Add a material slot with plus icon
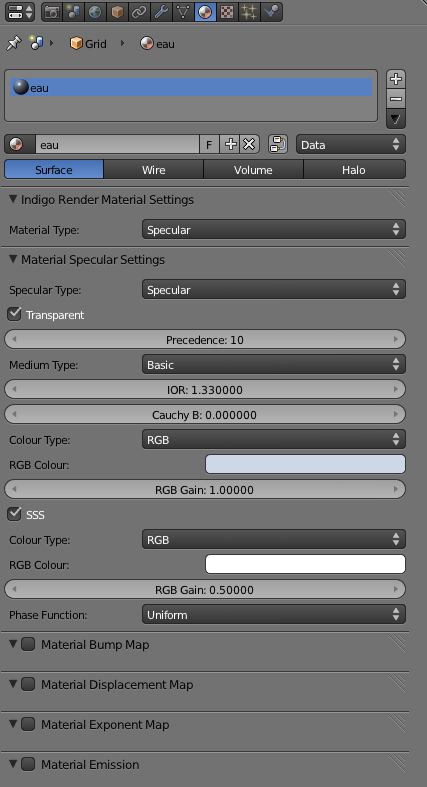 pyautogui.click(x=396, y=79)
